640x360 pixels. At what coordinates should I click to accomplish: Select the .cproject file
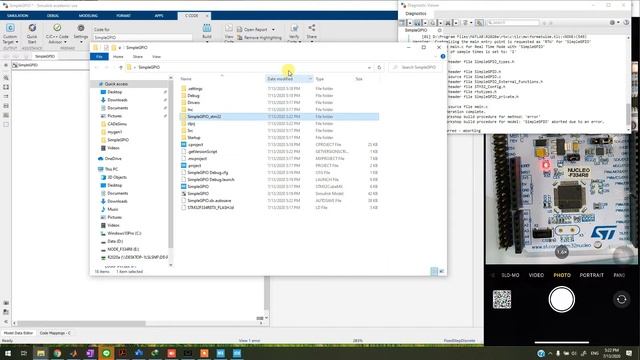196,144
